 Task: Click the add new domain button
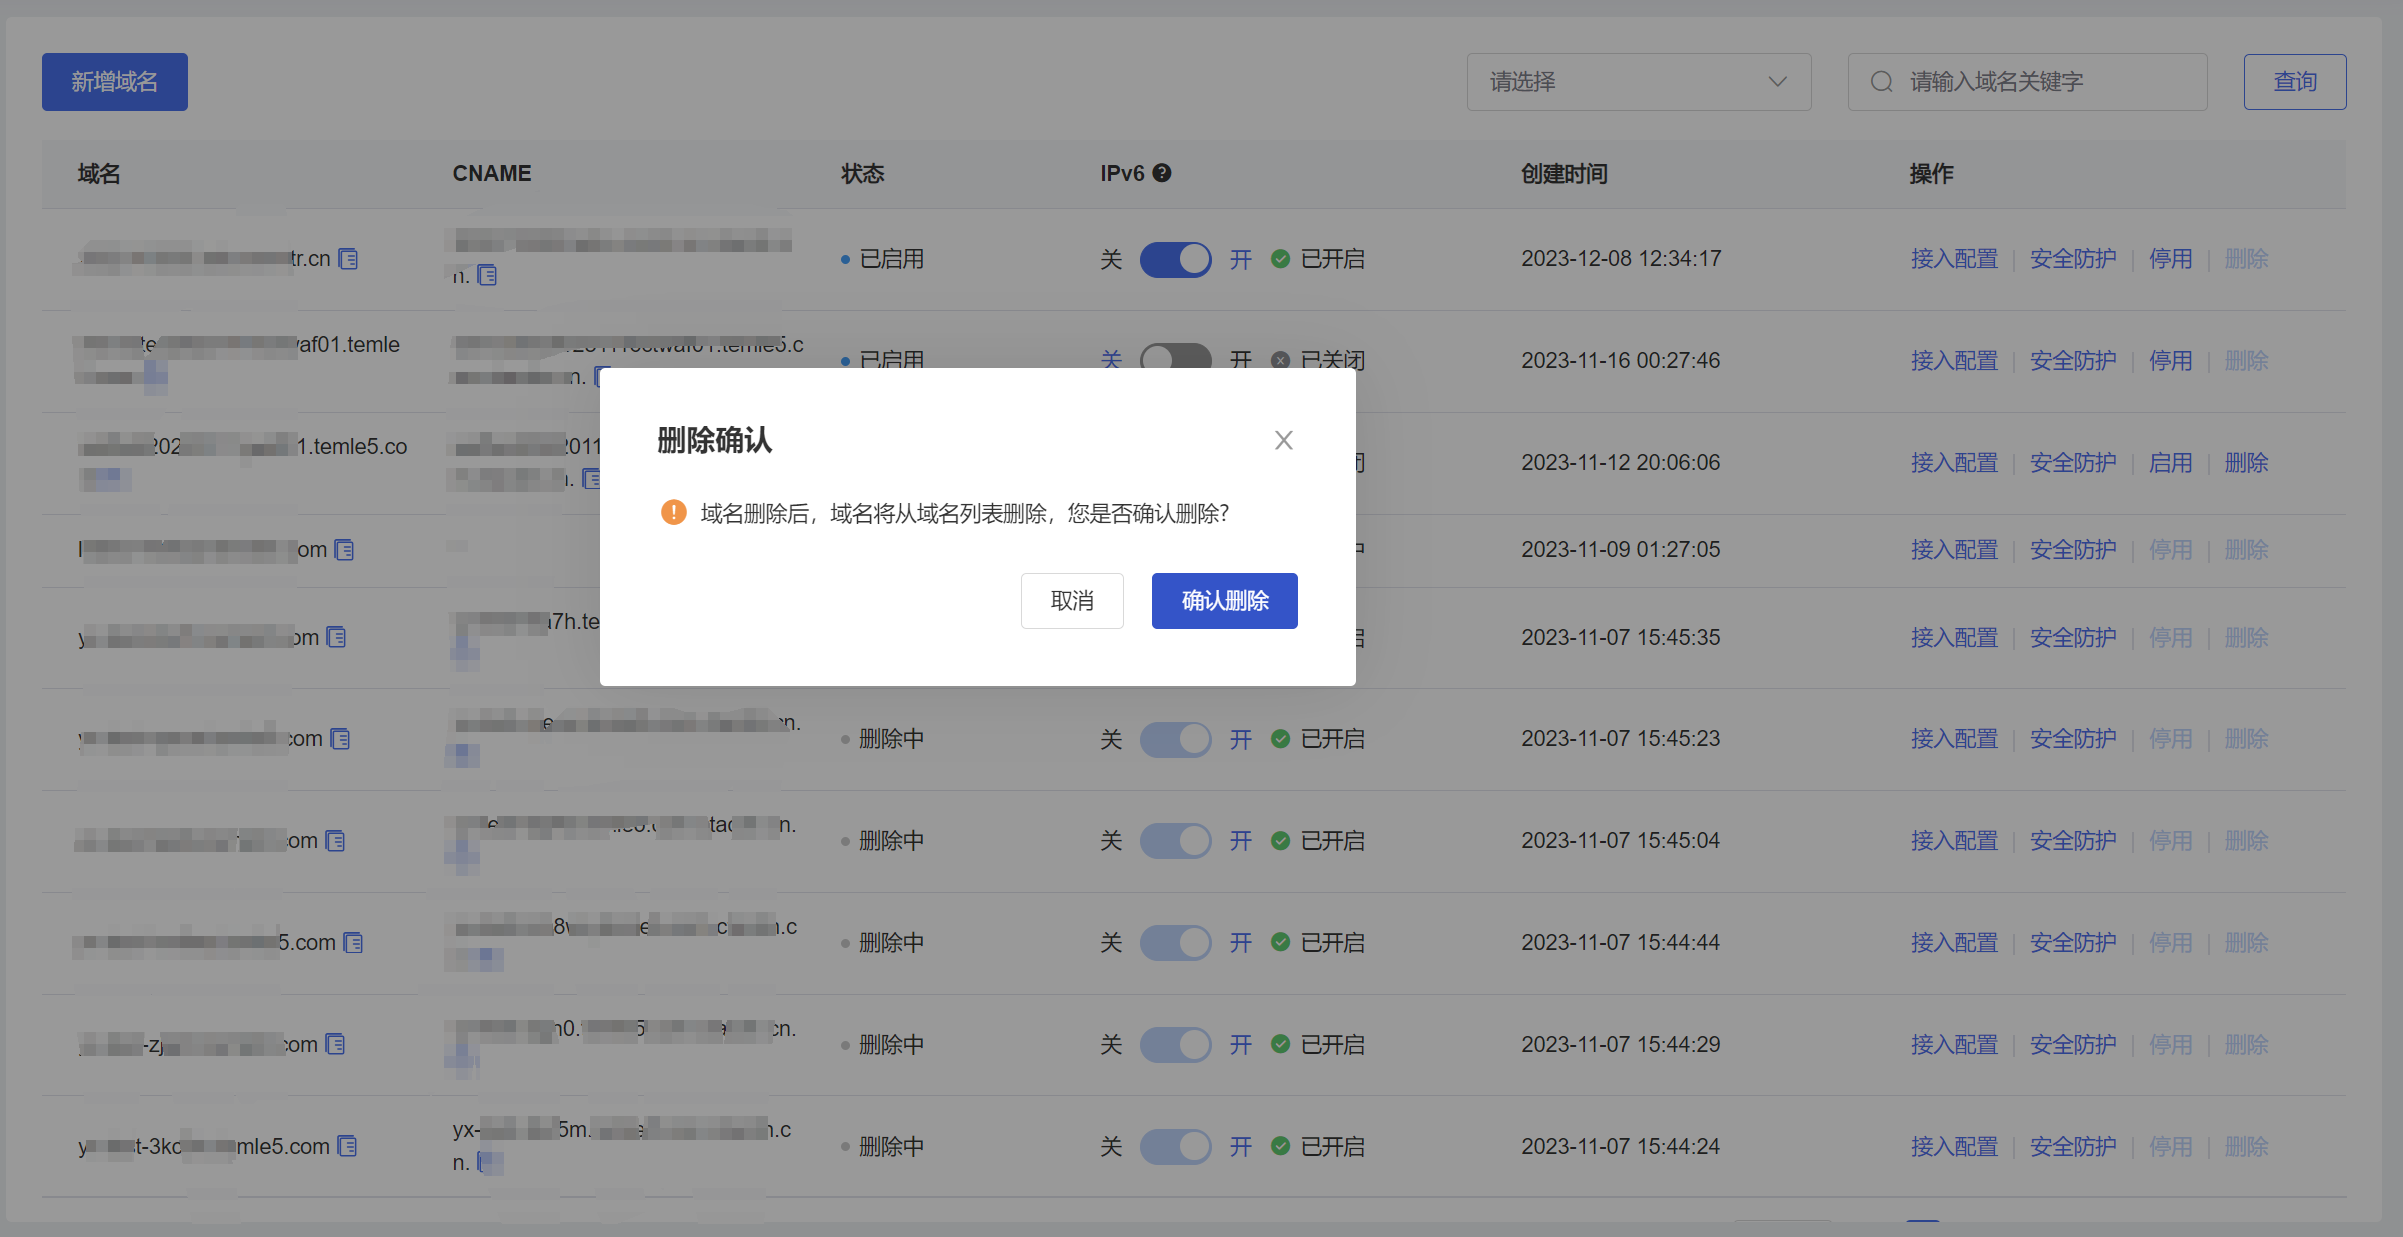pyautogui.click(x=114, y=82)
